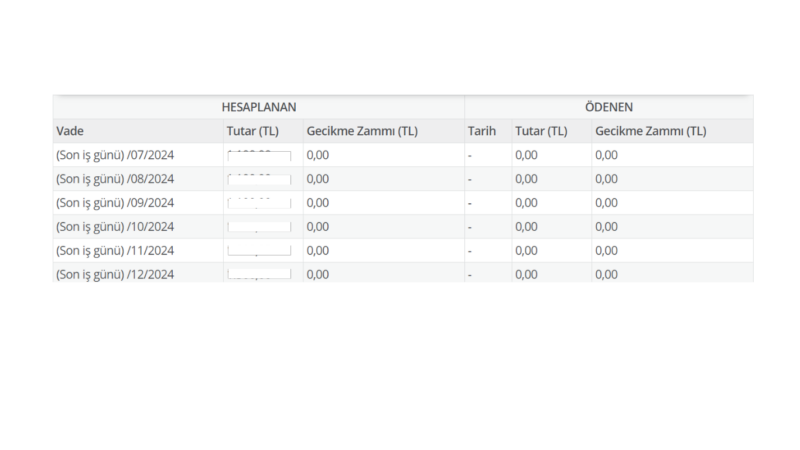800x450 pixels.
Task: Click the masked amount field for 12/2024
Action: tap(259, 274)
